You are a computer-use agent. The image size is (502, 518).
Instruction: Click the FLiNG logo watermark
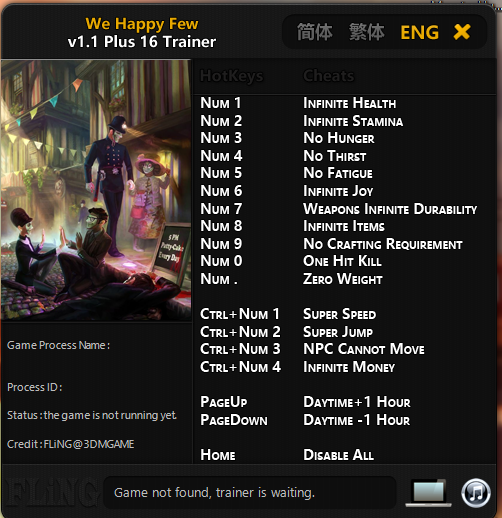[x=50, y=493]
